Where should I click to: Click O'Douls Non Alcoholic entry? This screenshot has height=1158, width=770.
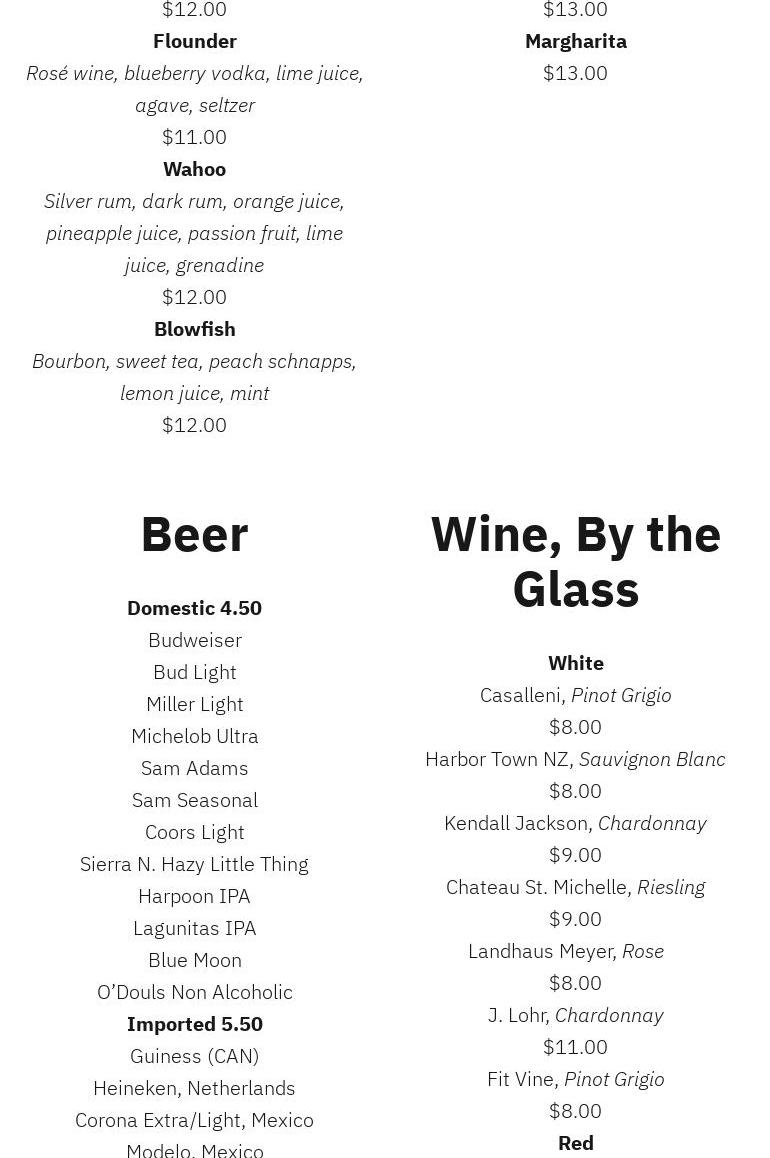(195, 992)
